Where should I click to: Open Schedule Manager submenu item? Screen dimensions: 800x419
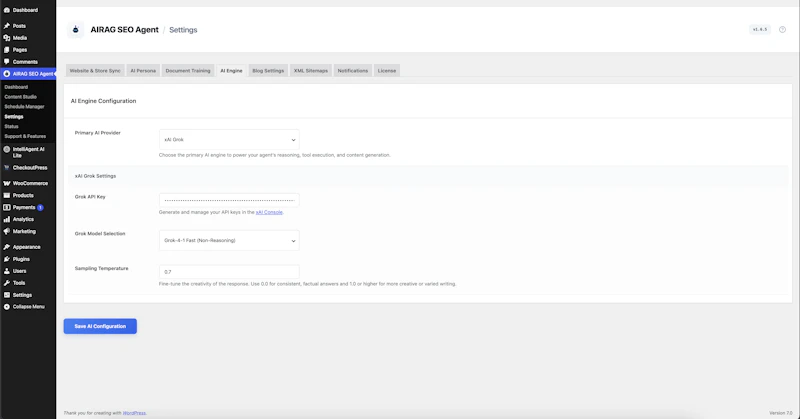24,107
